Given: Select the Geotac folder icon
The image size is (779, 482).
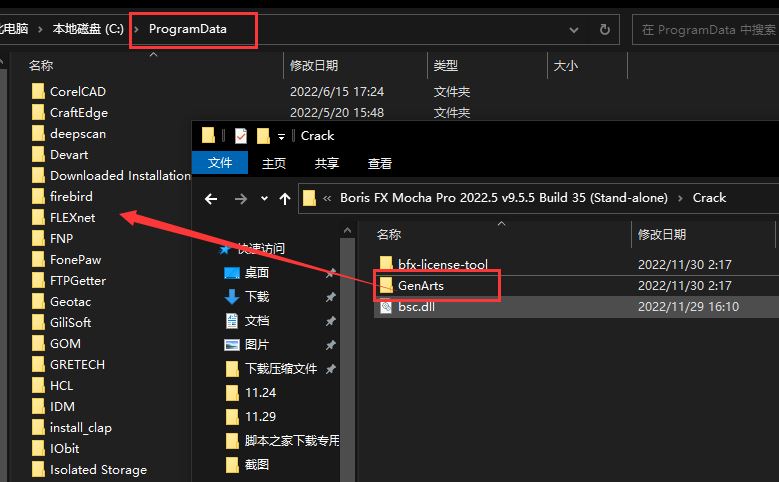Looking at the screenshot, I should point(38,302).
